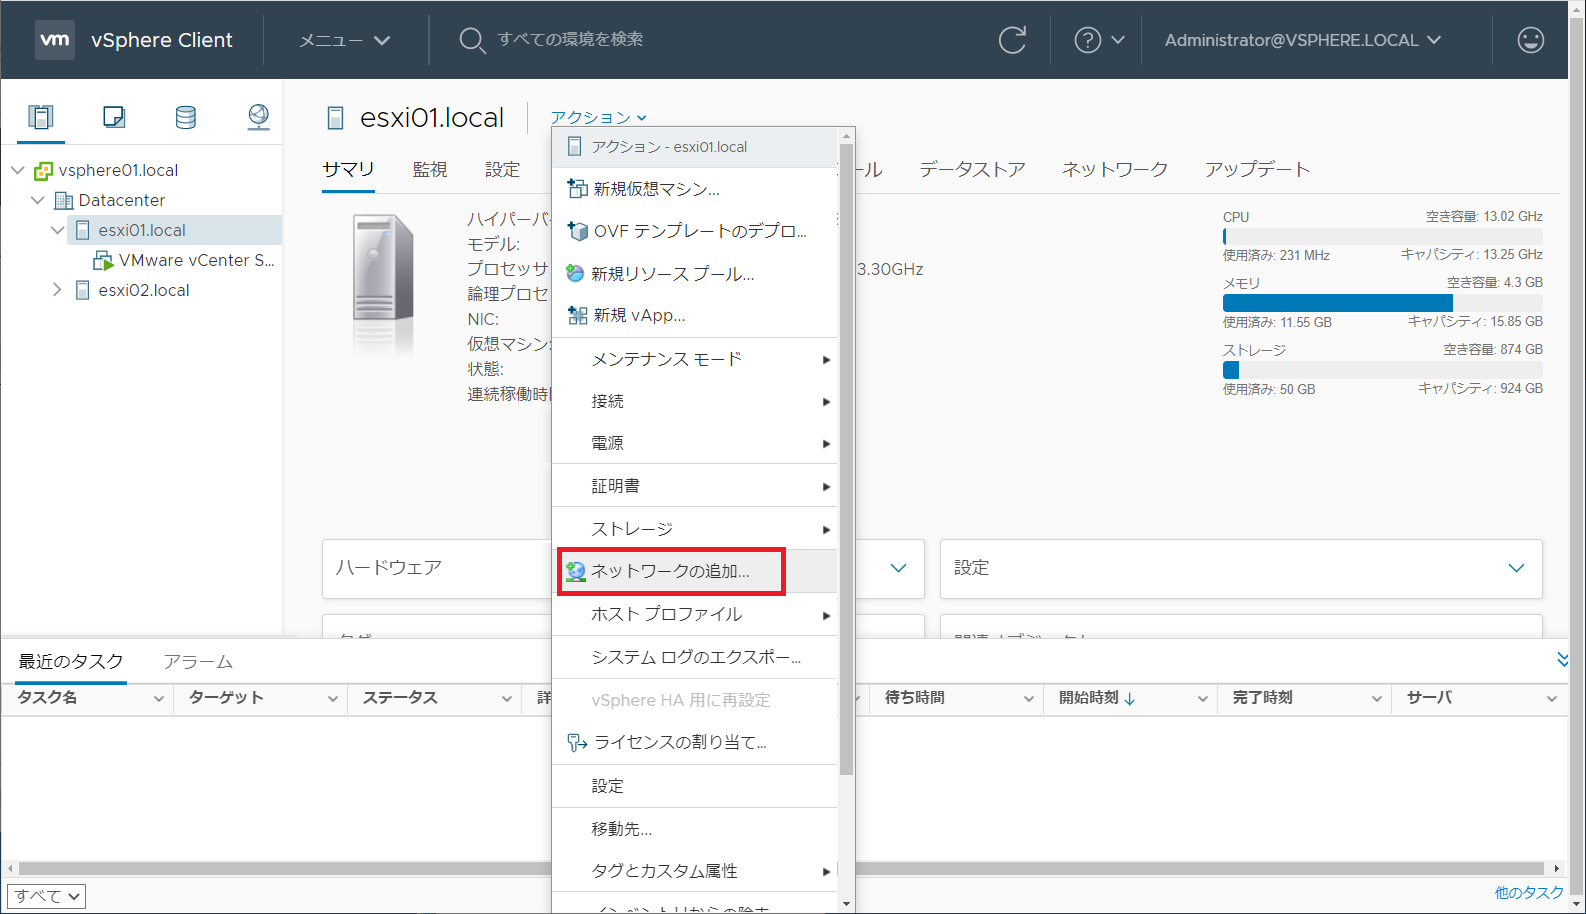
Task: Open サーバ column dropdown
Action: tap(1551, 698)
